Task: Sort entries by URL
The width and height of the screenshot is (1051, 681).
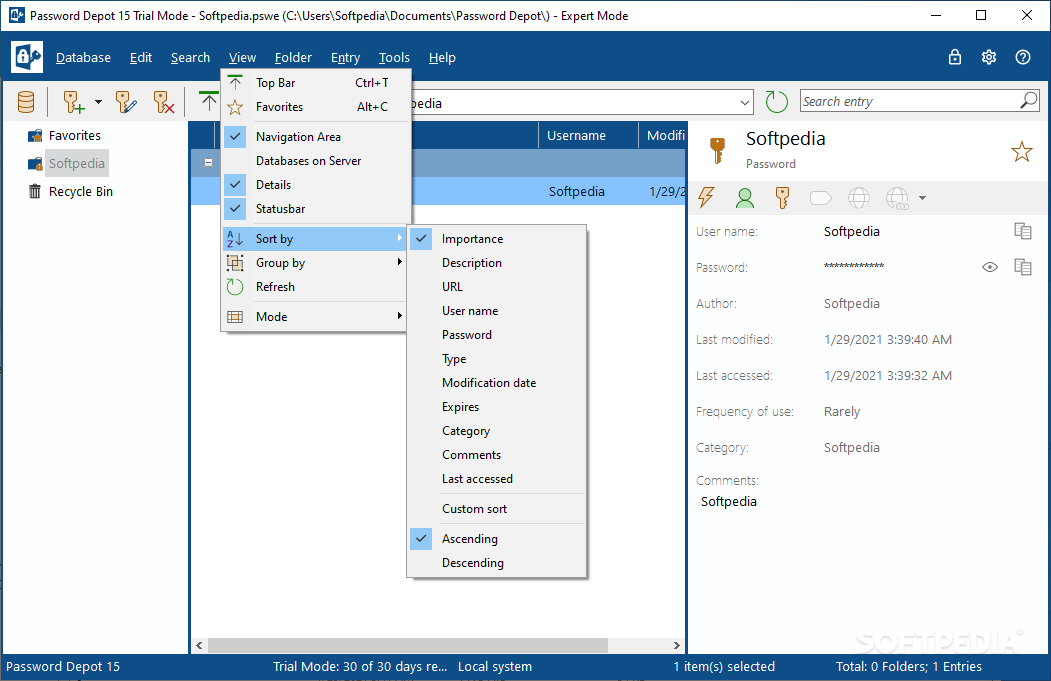Action: pos(497,287)
